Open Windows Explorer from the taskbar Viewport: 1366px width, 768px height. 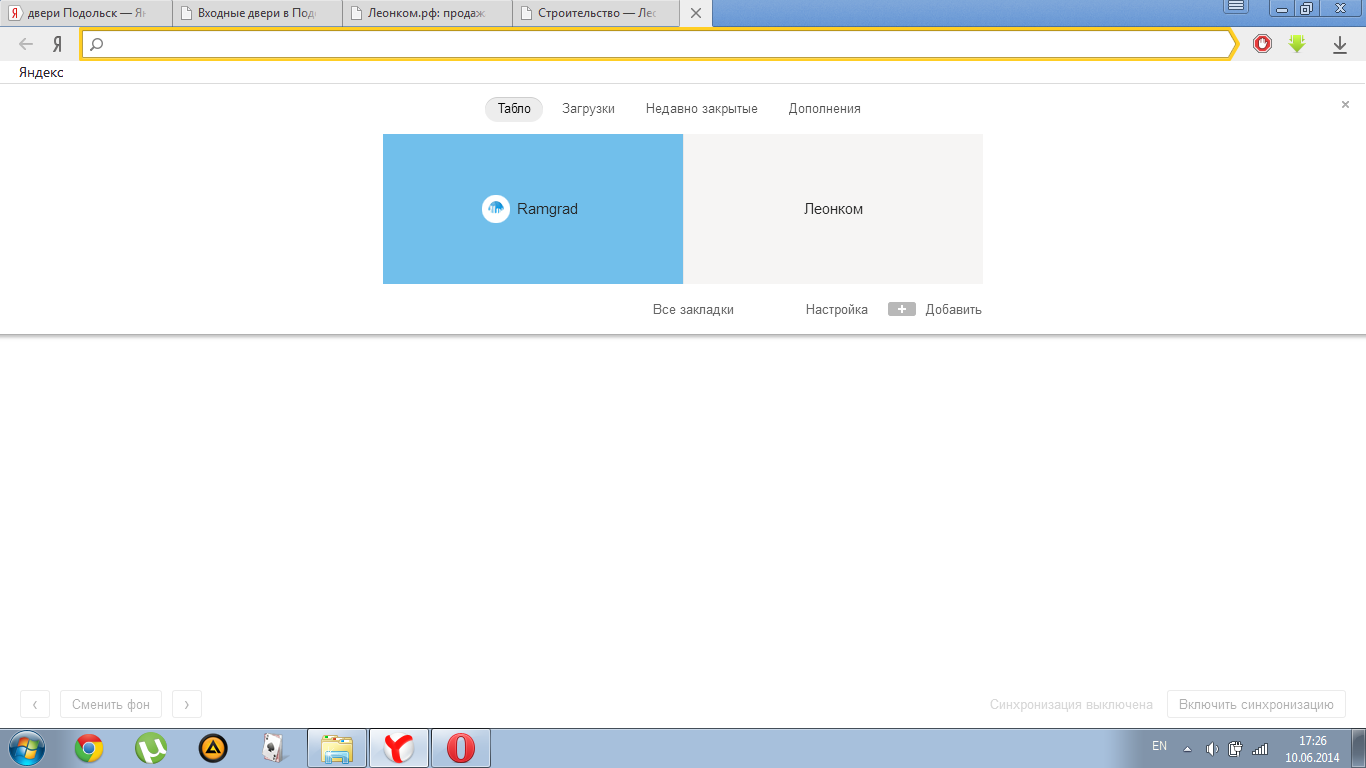pyautogui.click(x=337, y=748)
